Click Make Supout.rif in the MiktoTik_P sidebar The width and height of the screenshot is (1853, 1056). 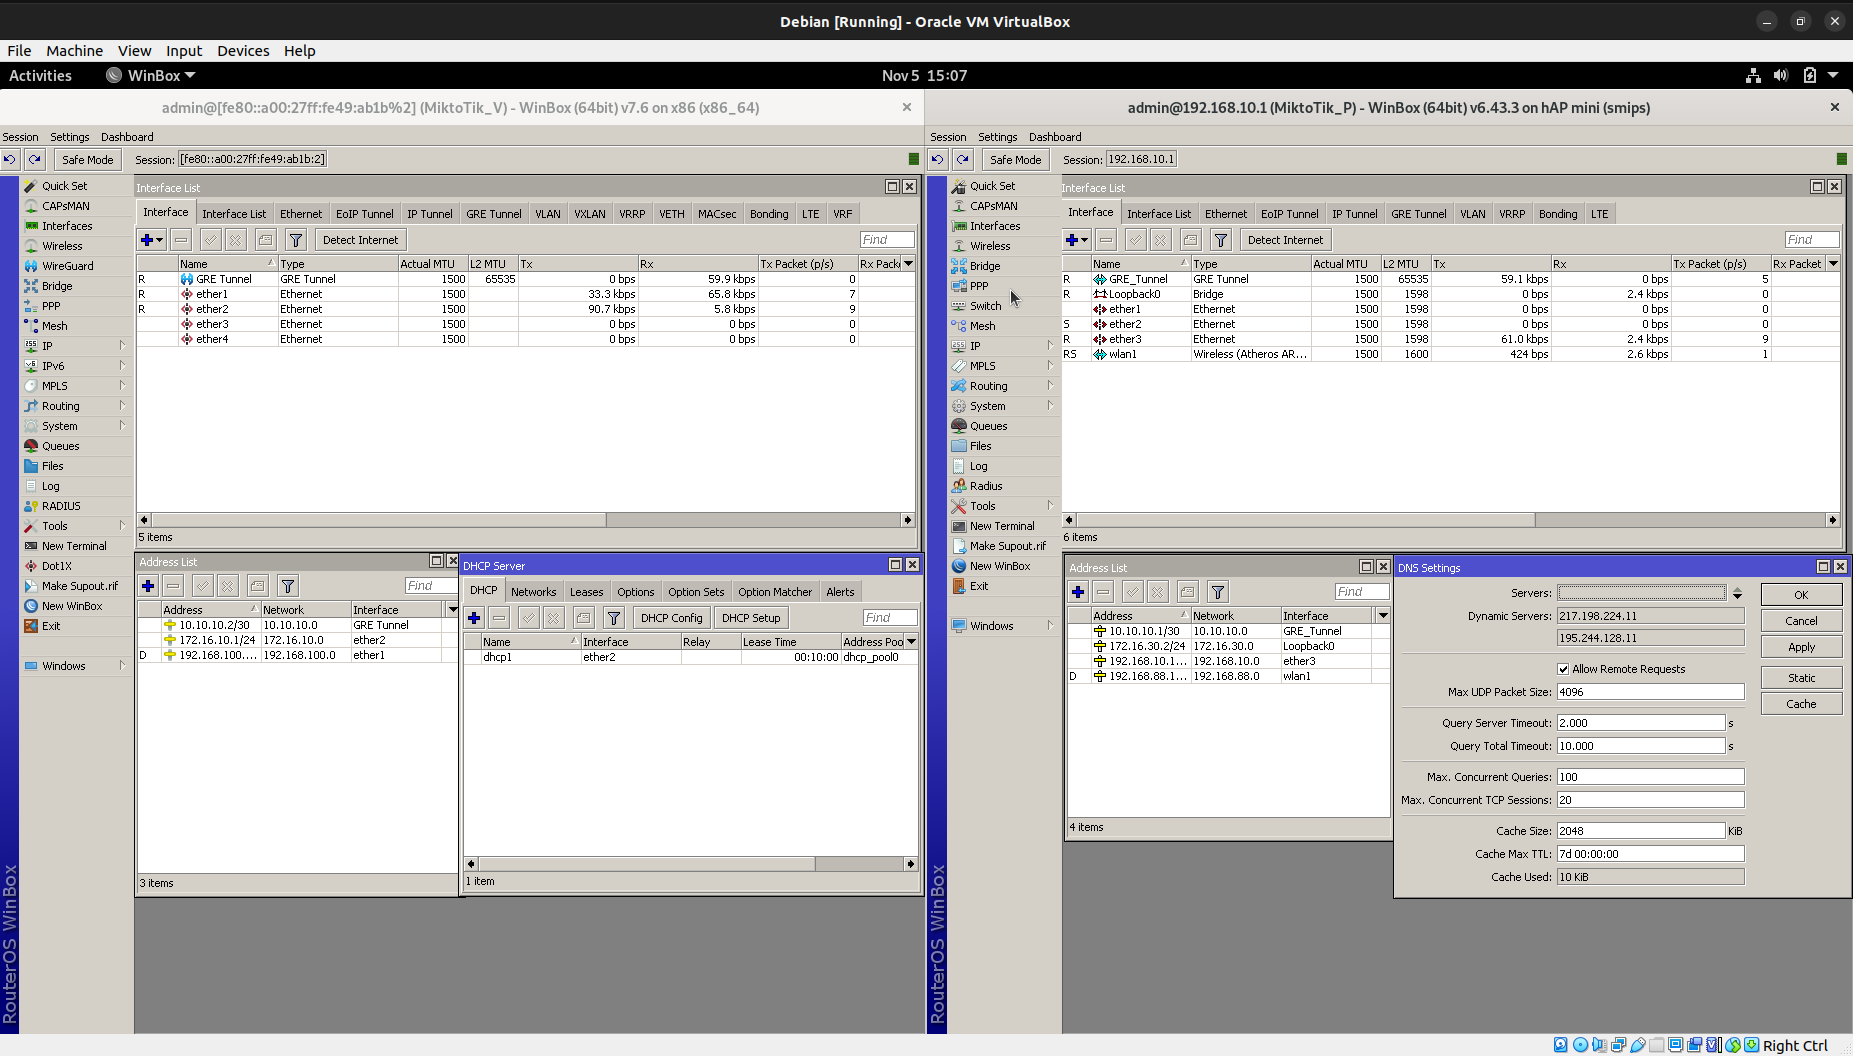(1007, 546)
